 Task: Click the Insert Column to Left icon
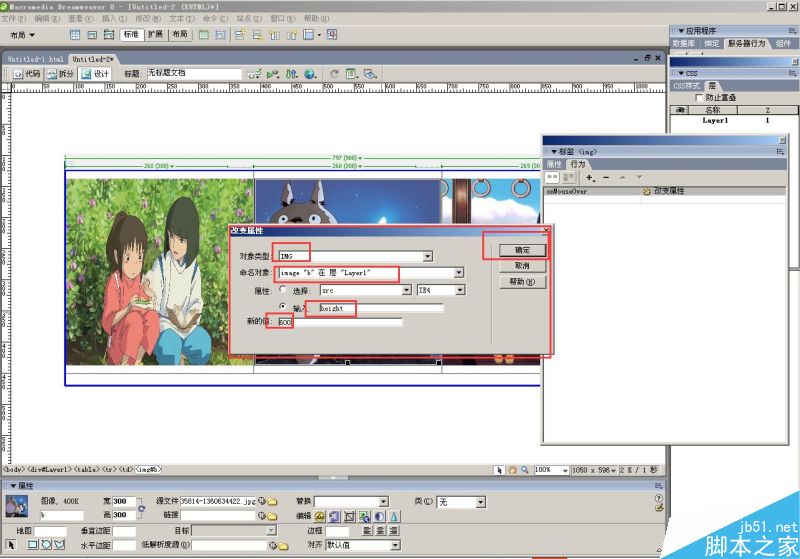(x=274, y=35)
